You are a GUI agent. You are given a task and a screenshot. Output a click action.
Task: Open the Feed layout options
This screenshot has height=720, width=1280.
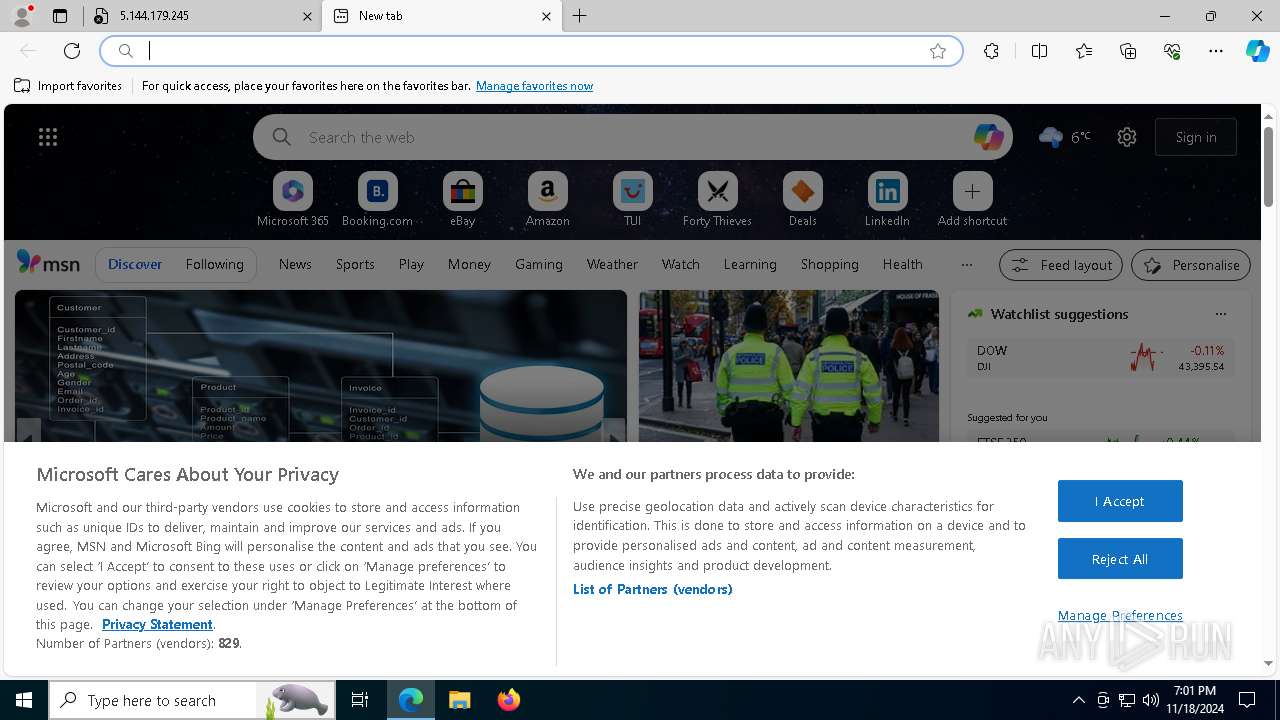point(1061,265)
